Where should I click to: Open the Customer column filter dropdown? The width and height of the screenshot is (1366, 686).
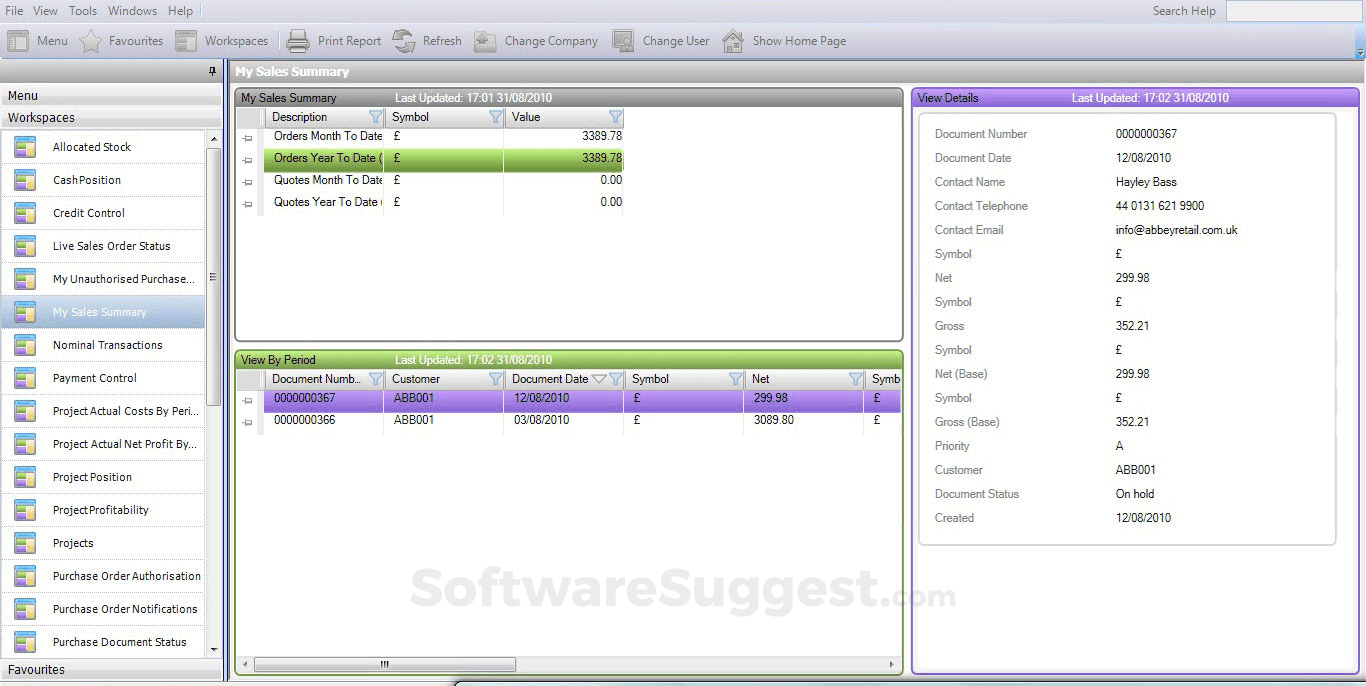point(495,379)
